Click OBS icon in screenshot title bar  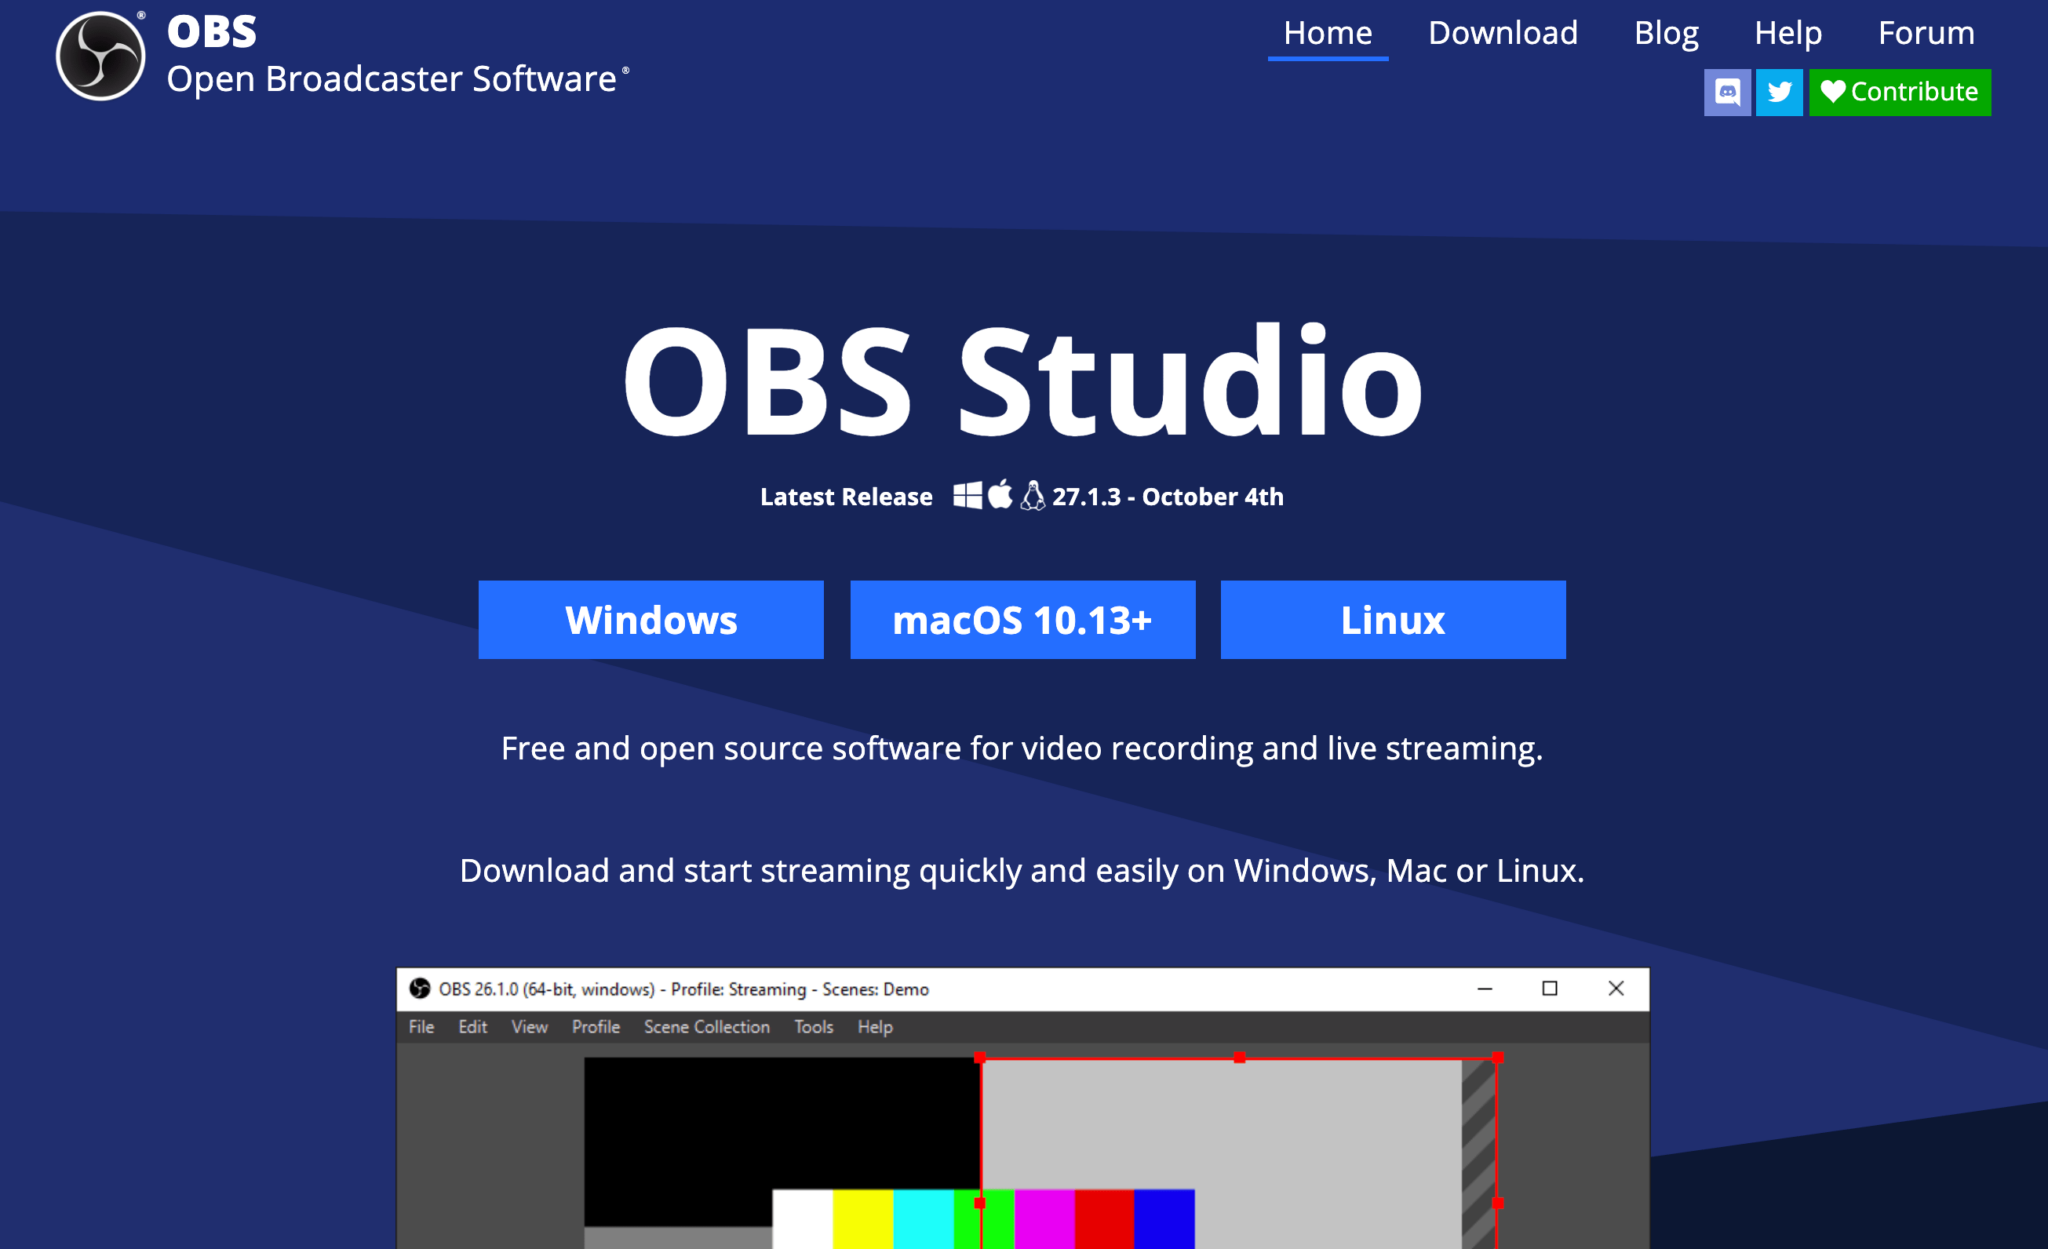pos(420,989)
